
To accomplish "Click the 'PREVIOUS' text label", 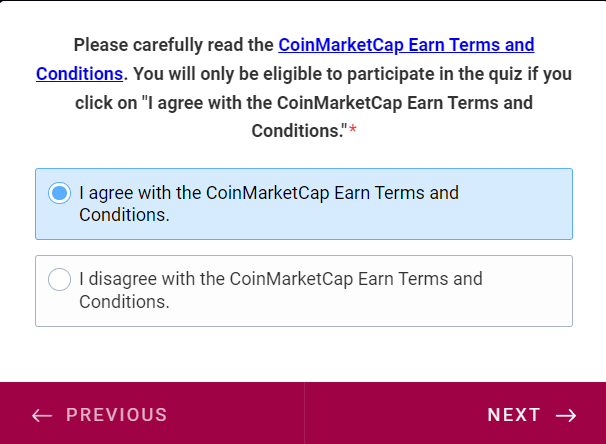I will pos(117,415).
